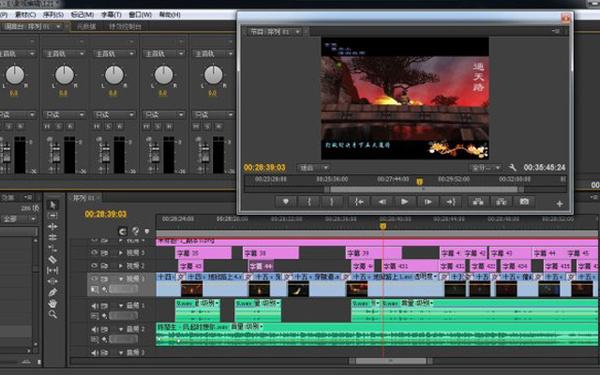Viewport: 600px width, 375px height.
Task: Select the Slip tool
Action: coord(53,270)
